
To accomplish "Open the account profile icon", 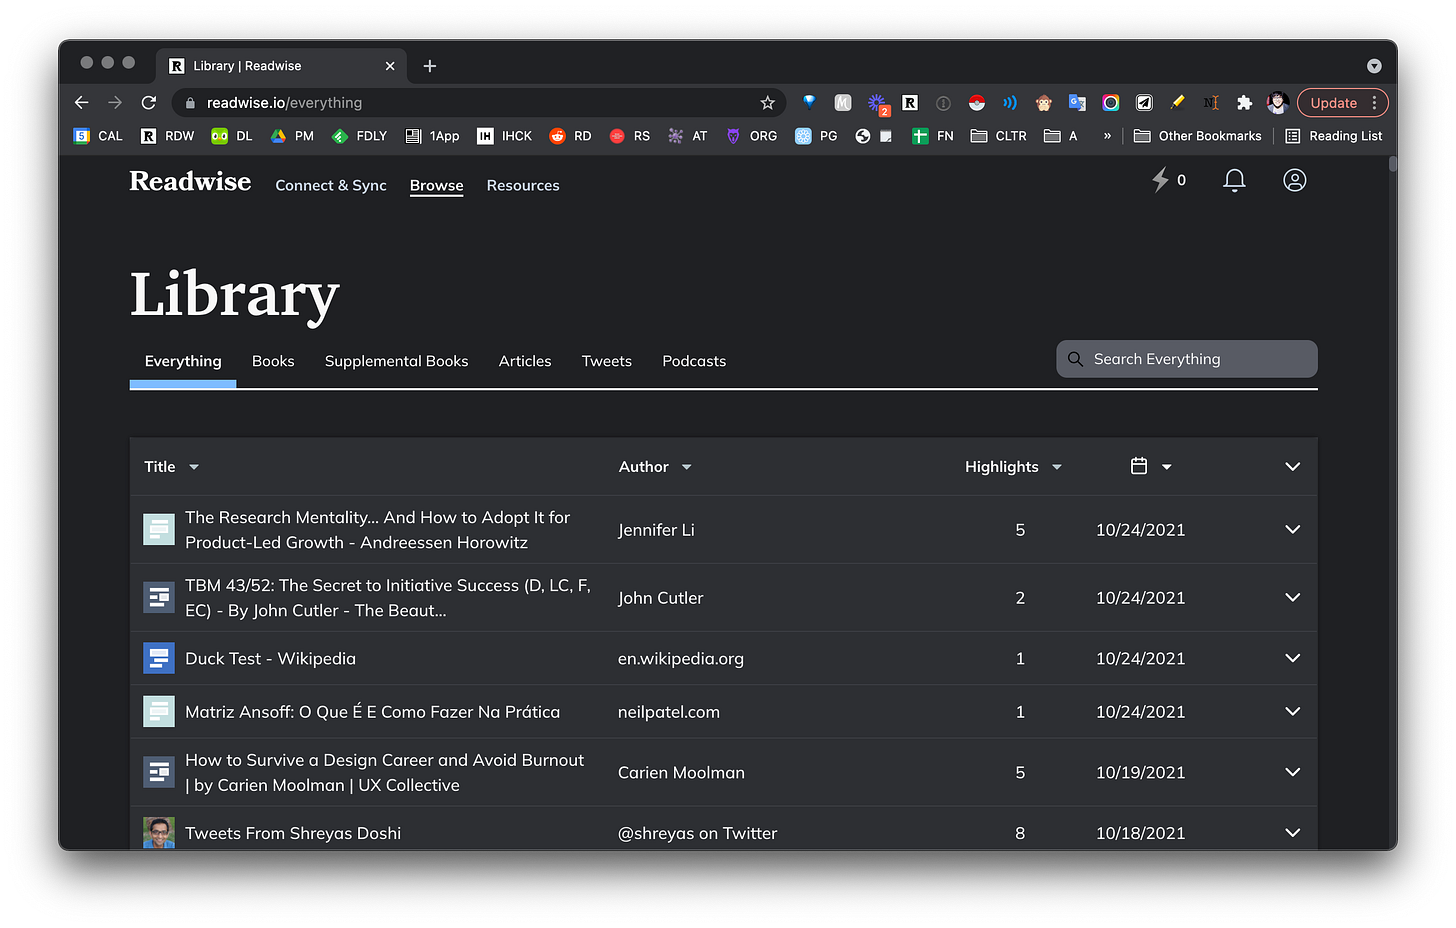I will point(1294,180).
